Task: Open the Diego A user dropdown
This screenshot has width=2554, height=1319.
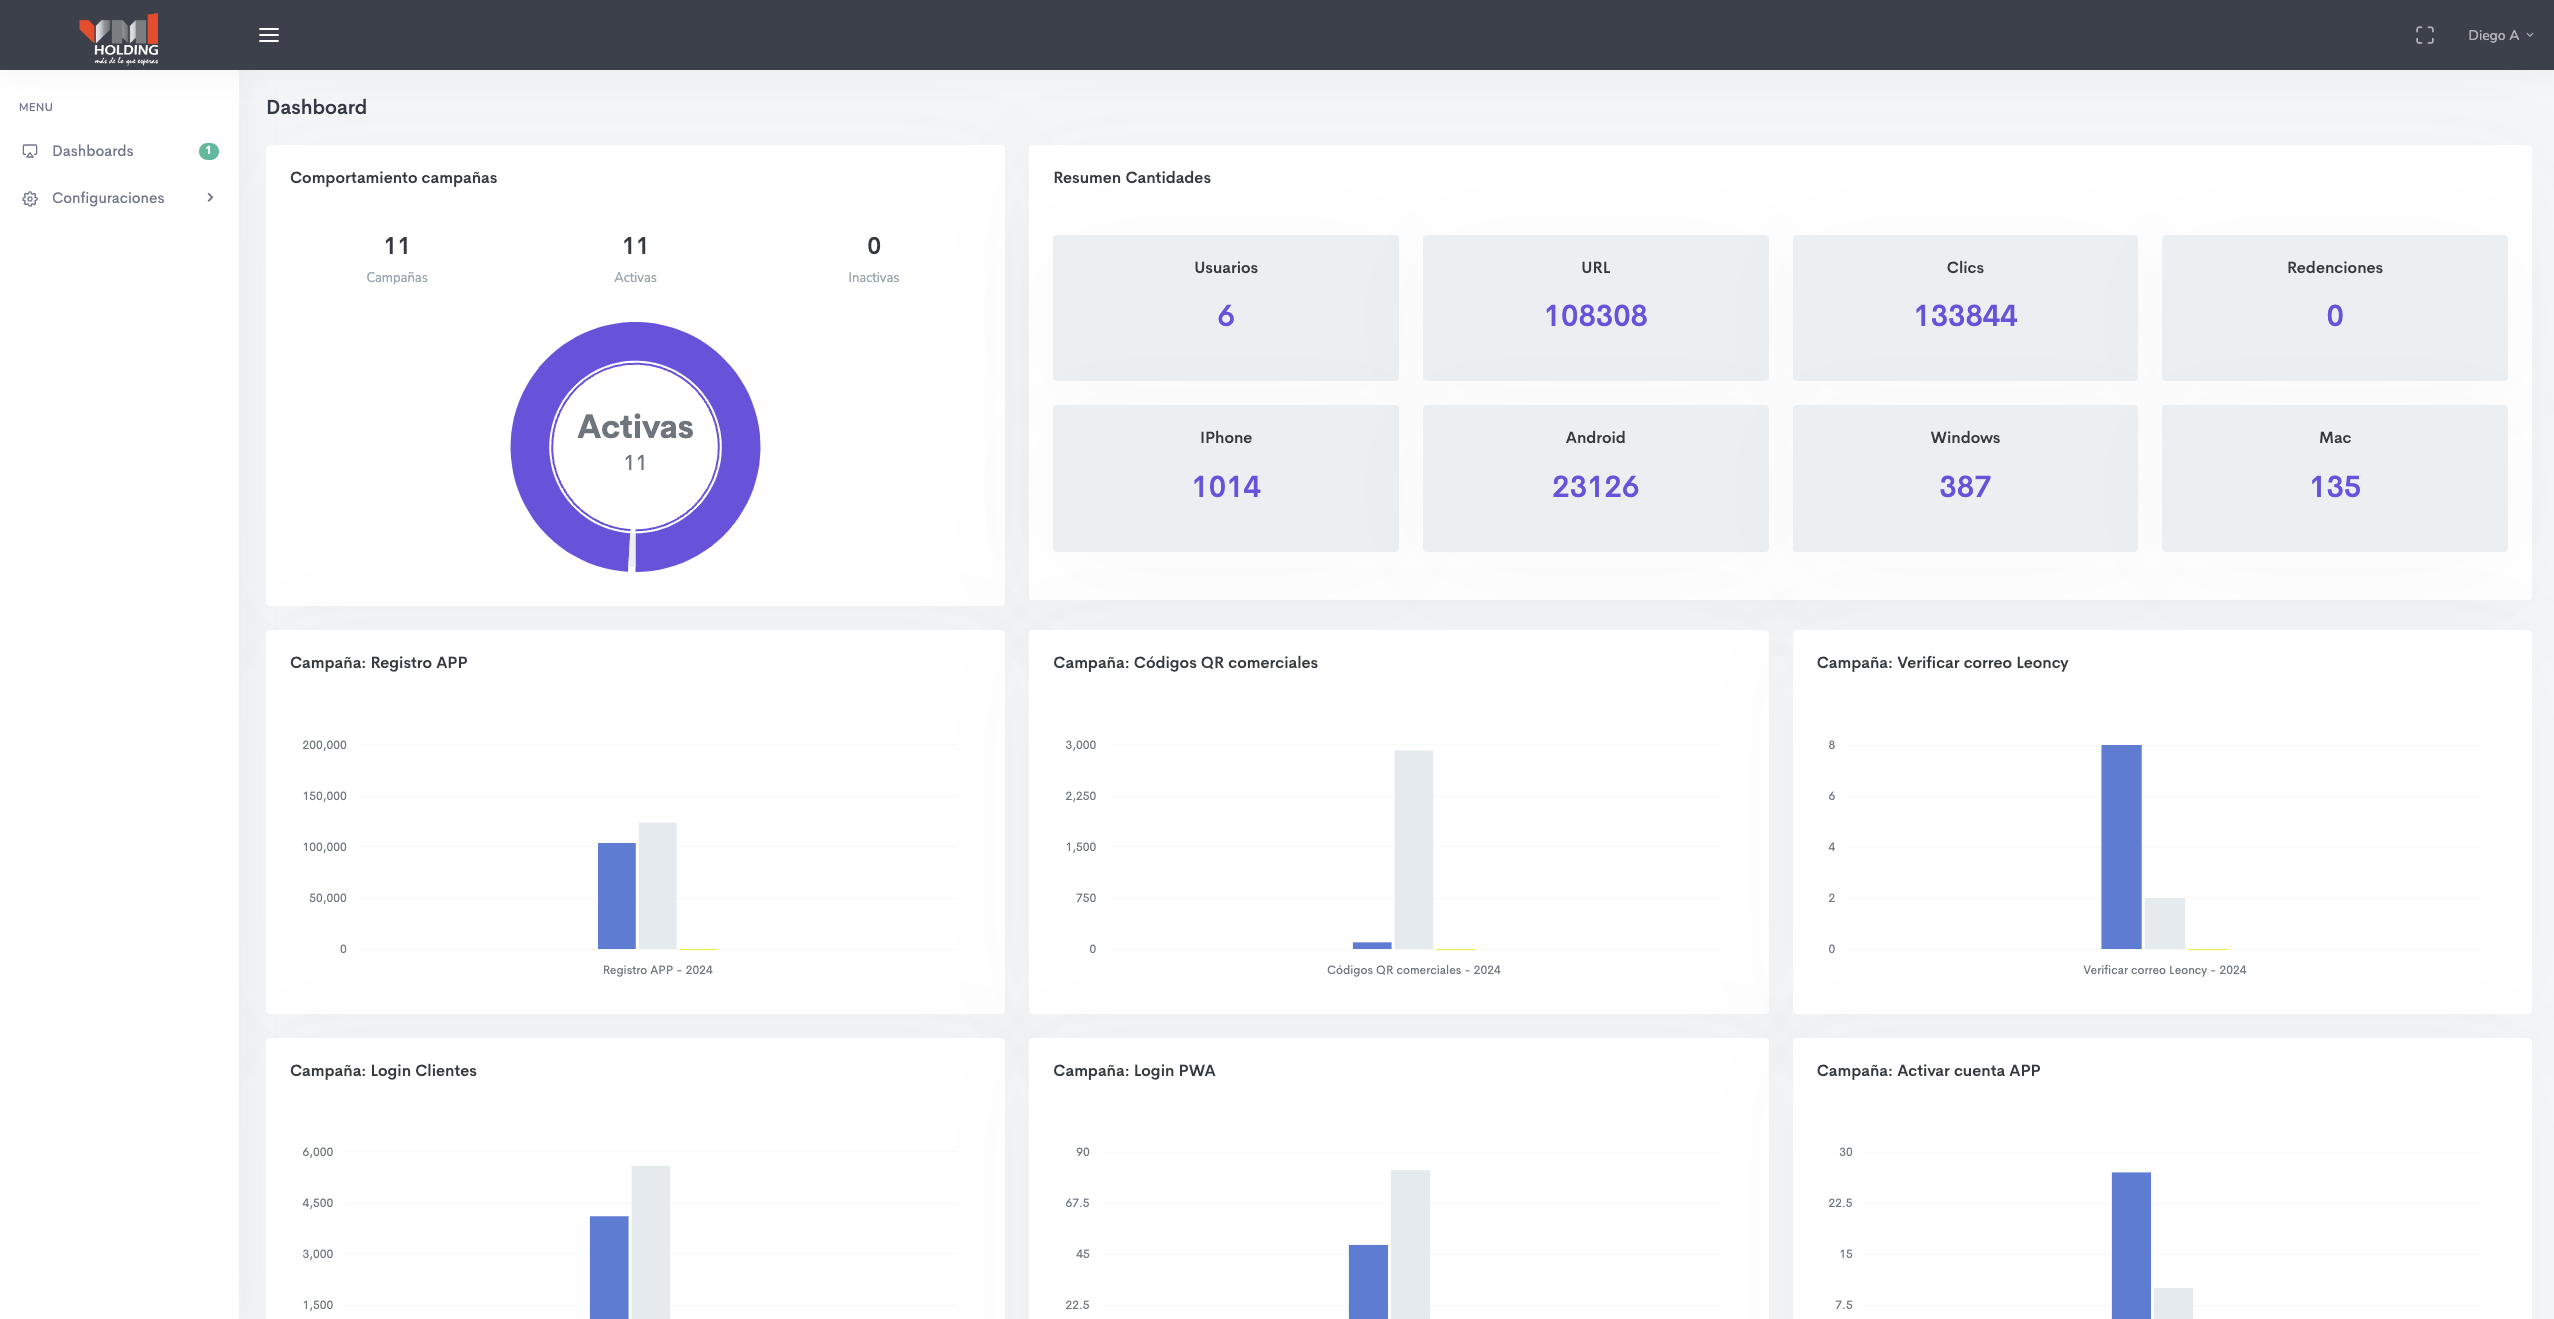Action: click(x=2500, y=35)
